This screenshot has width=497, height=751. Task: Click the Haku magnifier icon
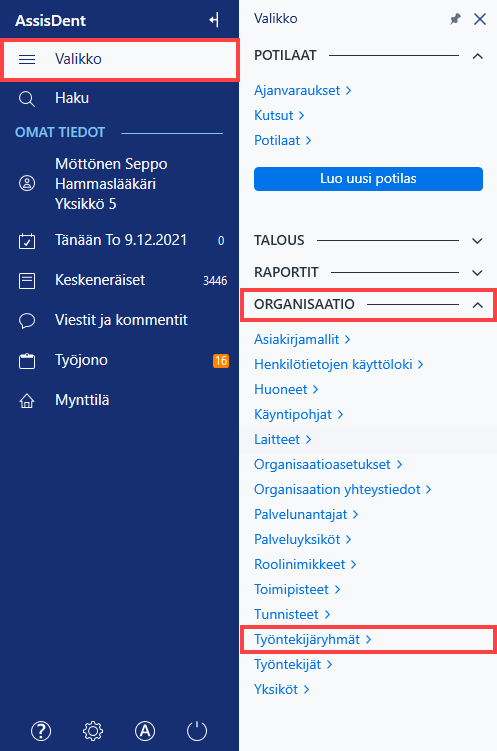point(27,99)
